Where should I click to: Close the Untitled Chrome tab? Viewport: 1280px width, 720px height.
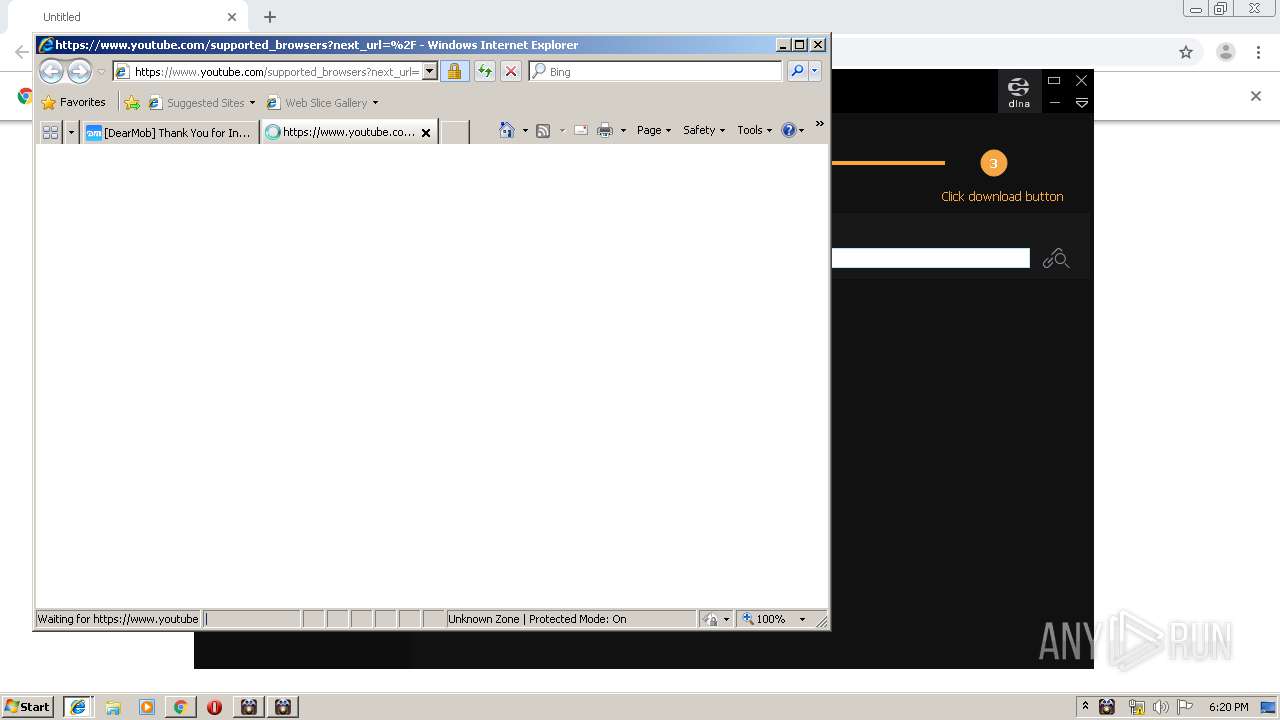[232, 17]
